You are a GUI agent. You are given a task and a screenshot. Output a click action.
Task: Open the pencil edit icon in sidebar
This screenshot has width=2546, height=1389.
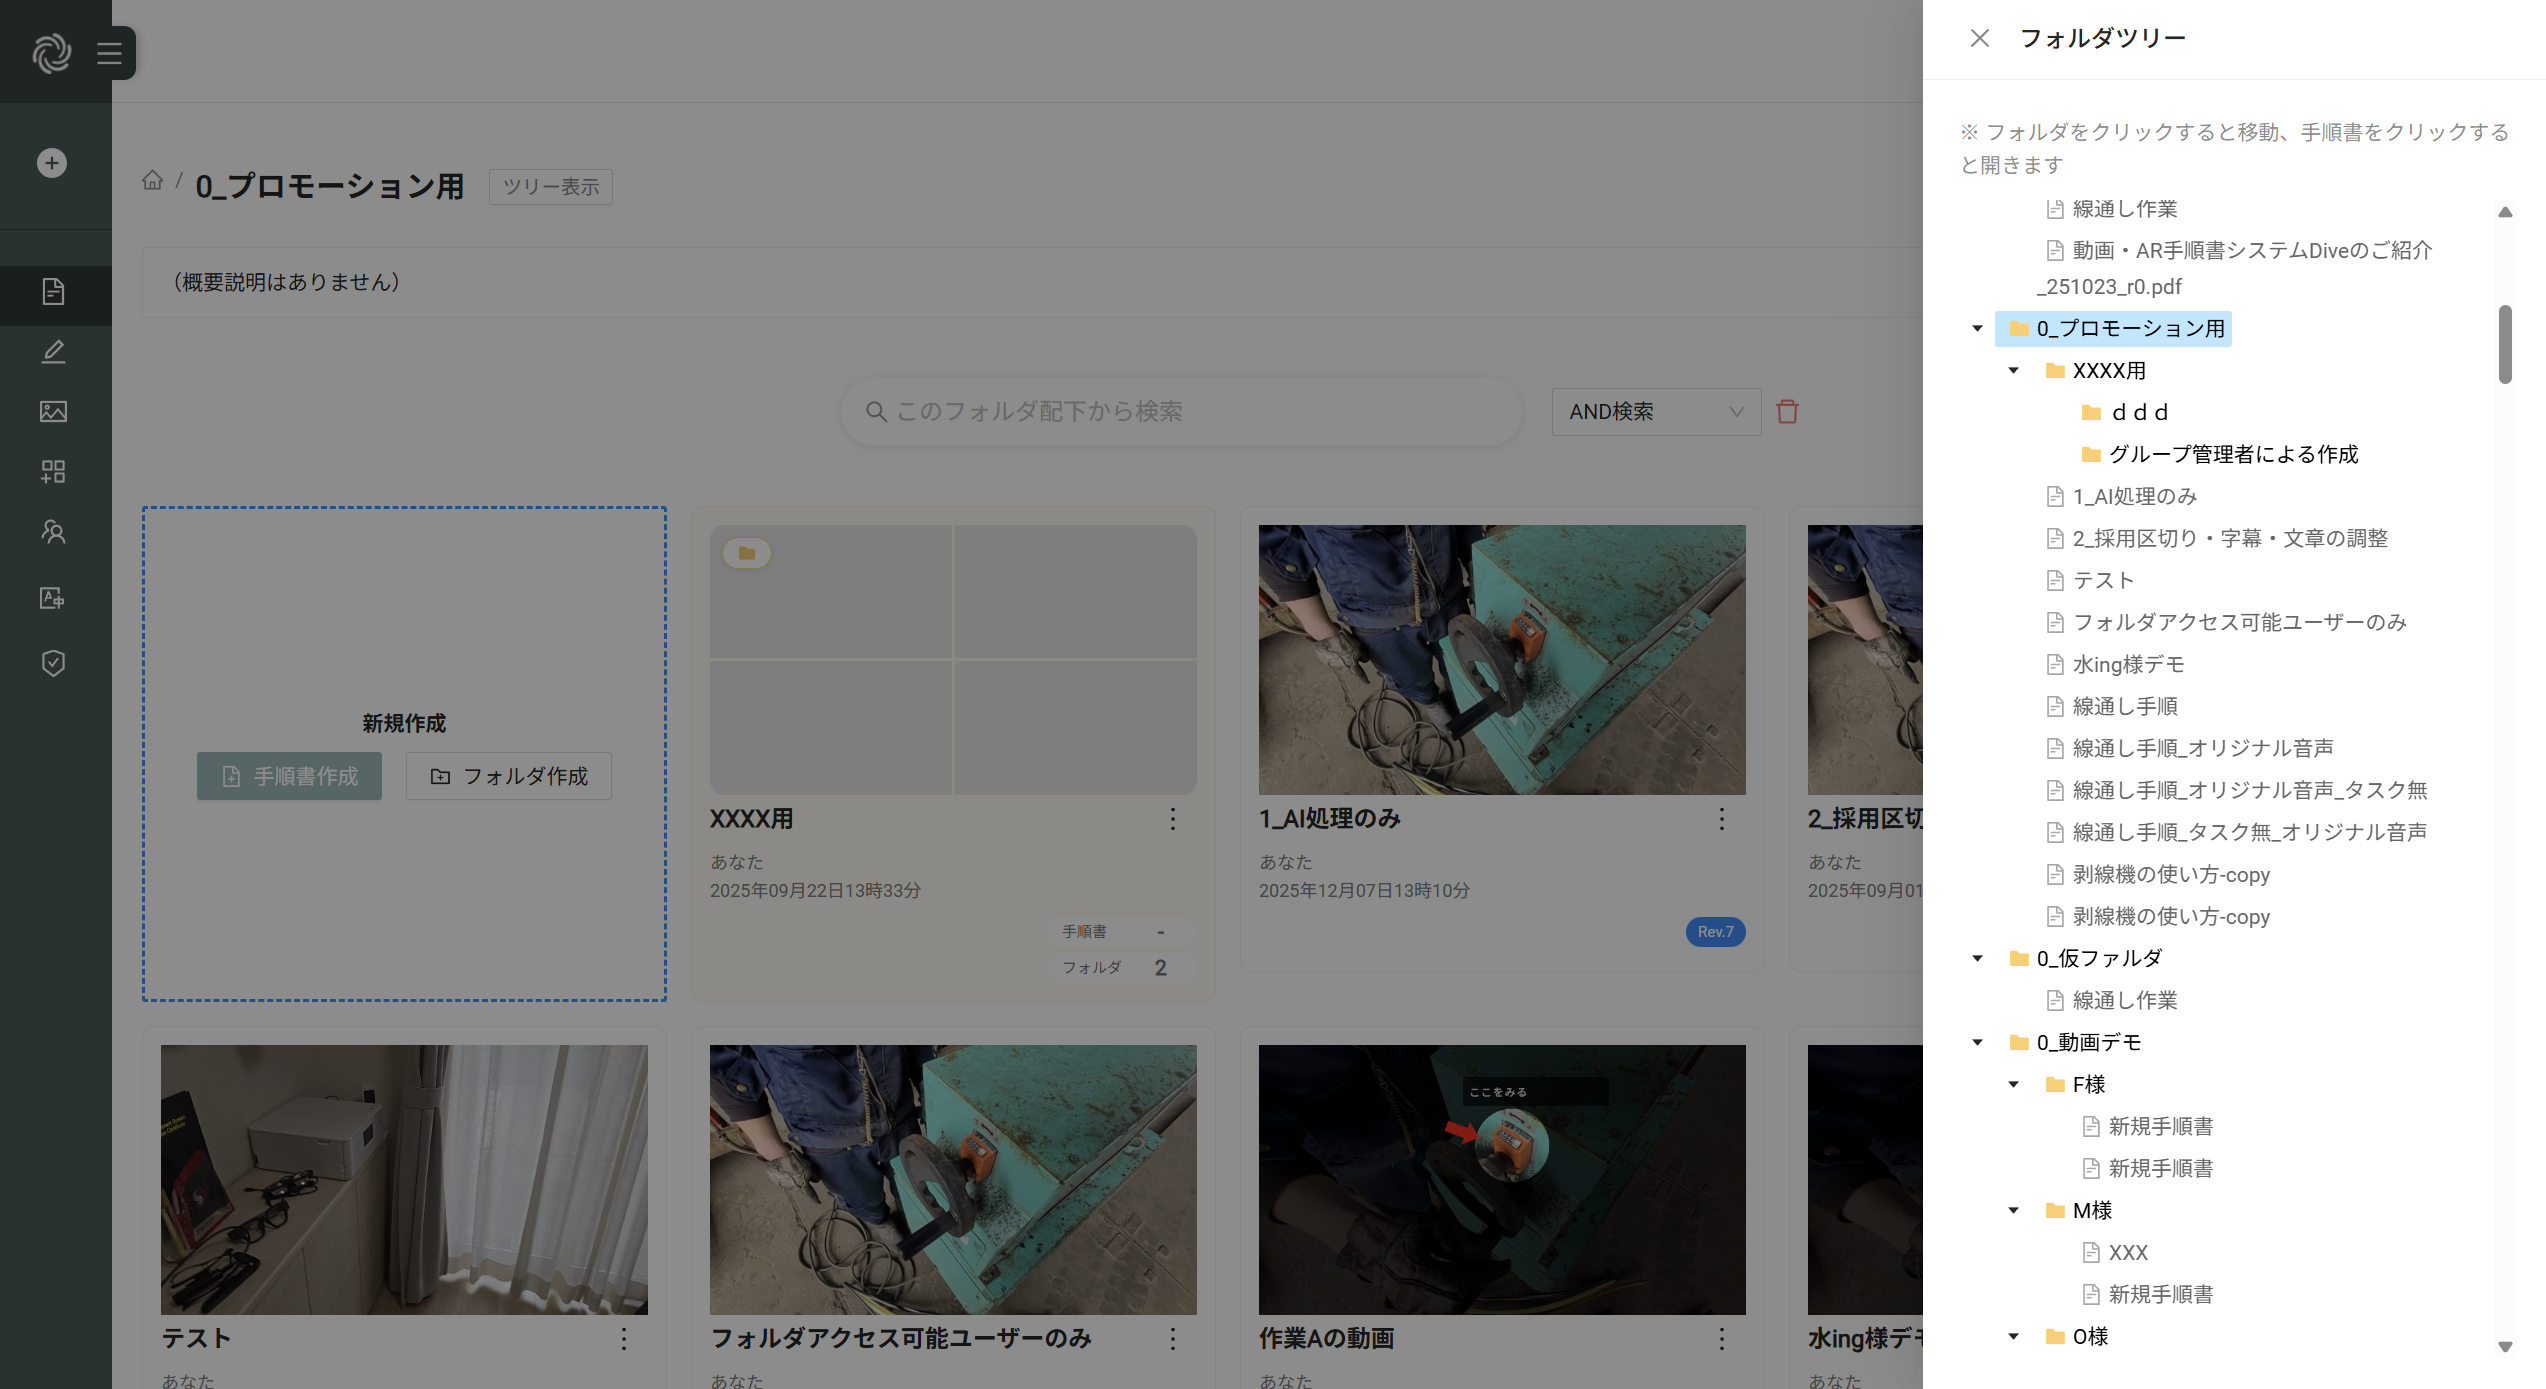click(53, 352)
